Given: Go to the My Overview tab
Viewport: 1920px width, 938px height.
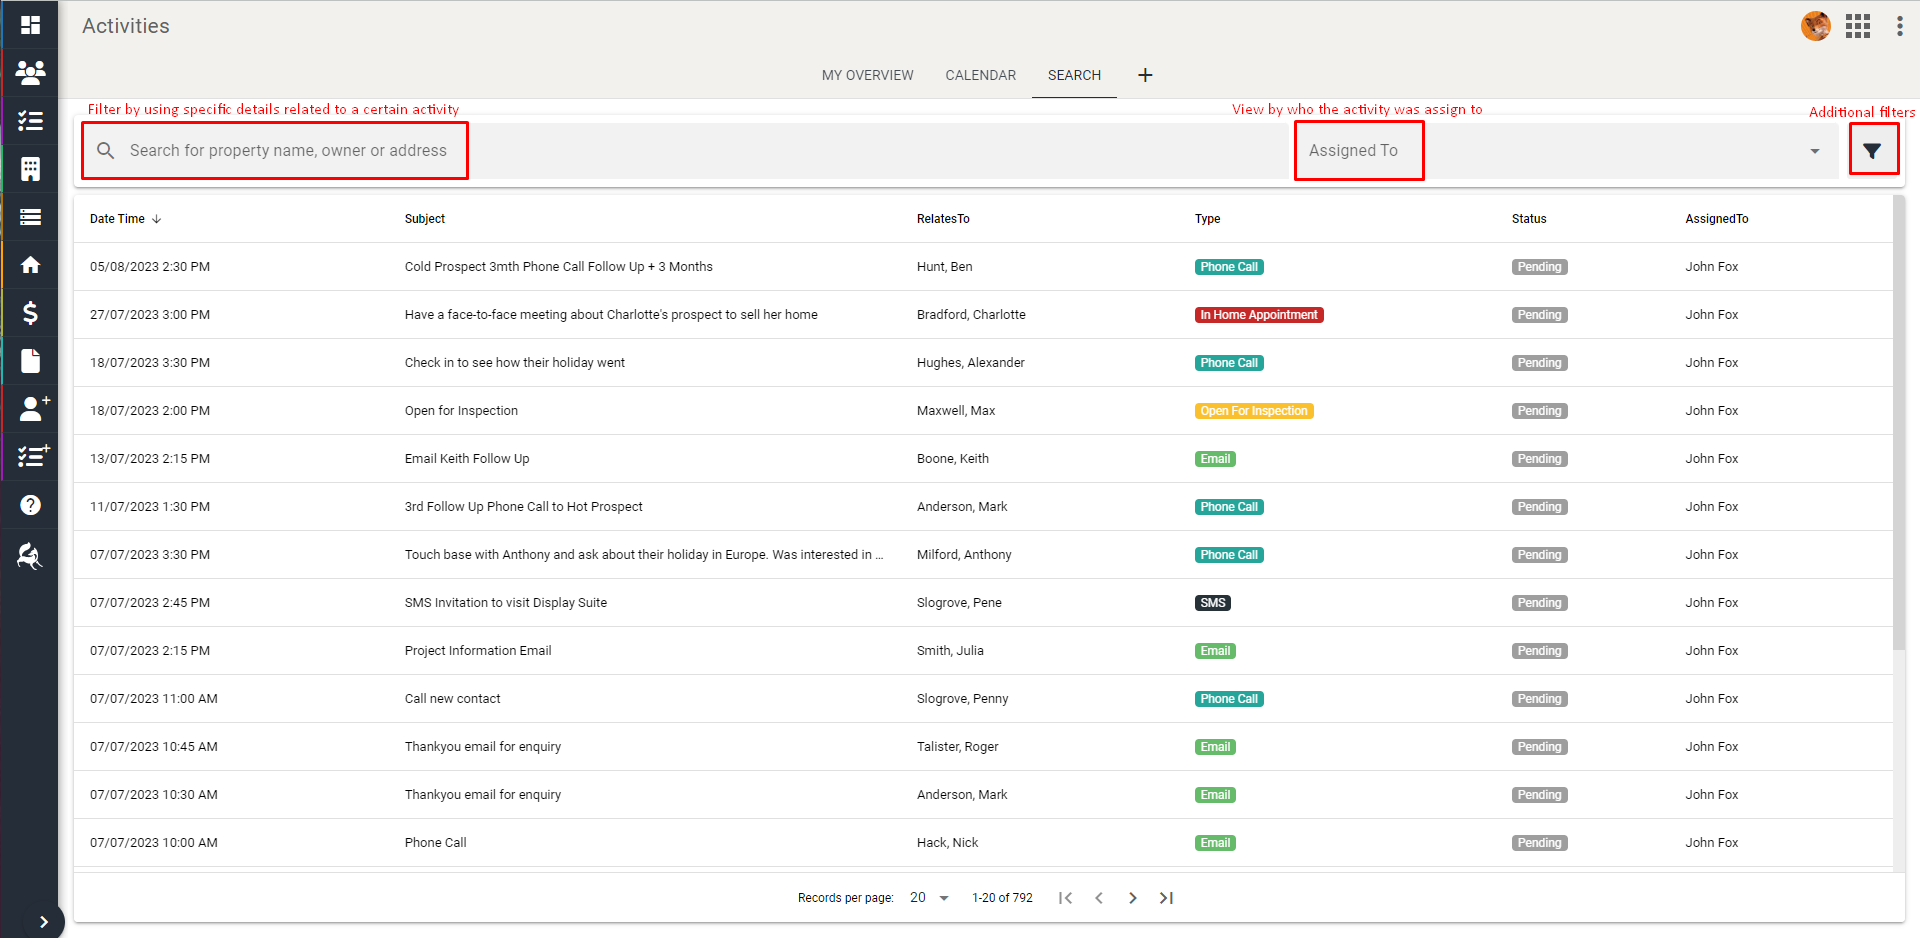Looking at the screenshot, I should (867, 75).
